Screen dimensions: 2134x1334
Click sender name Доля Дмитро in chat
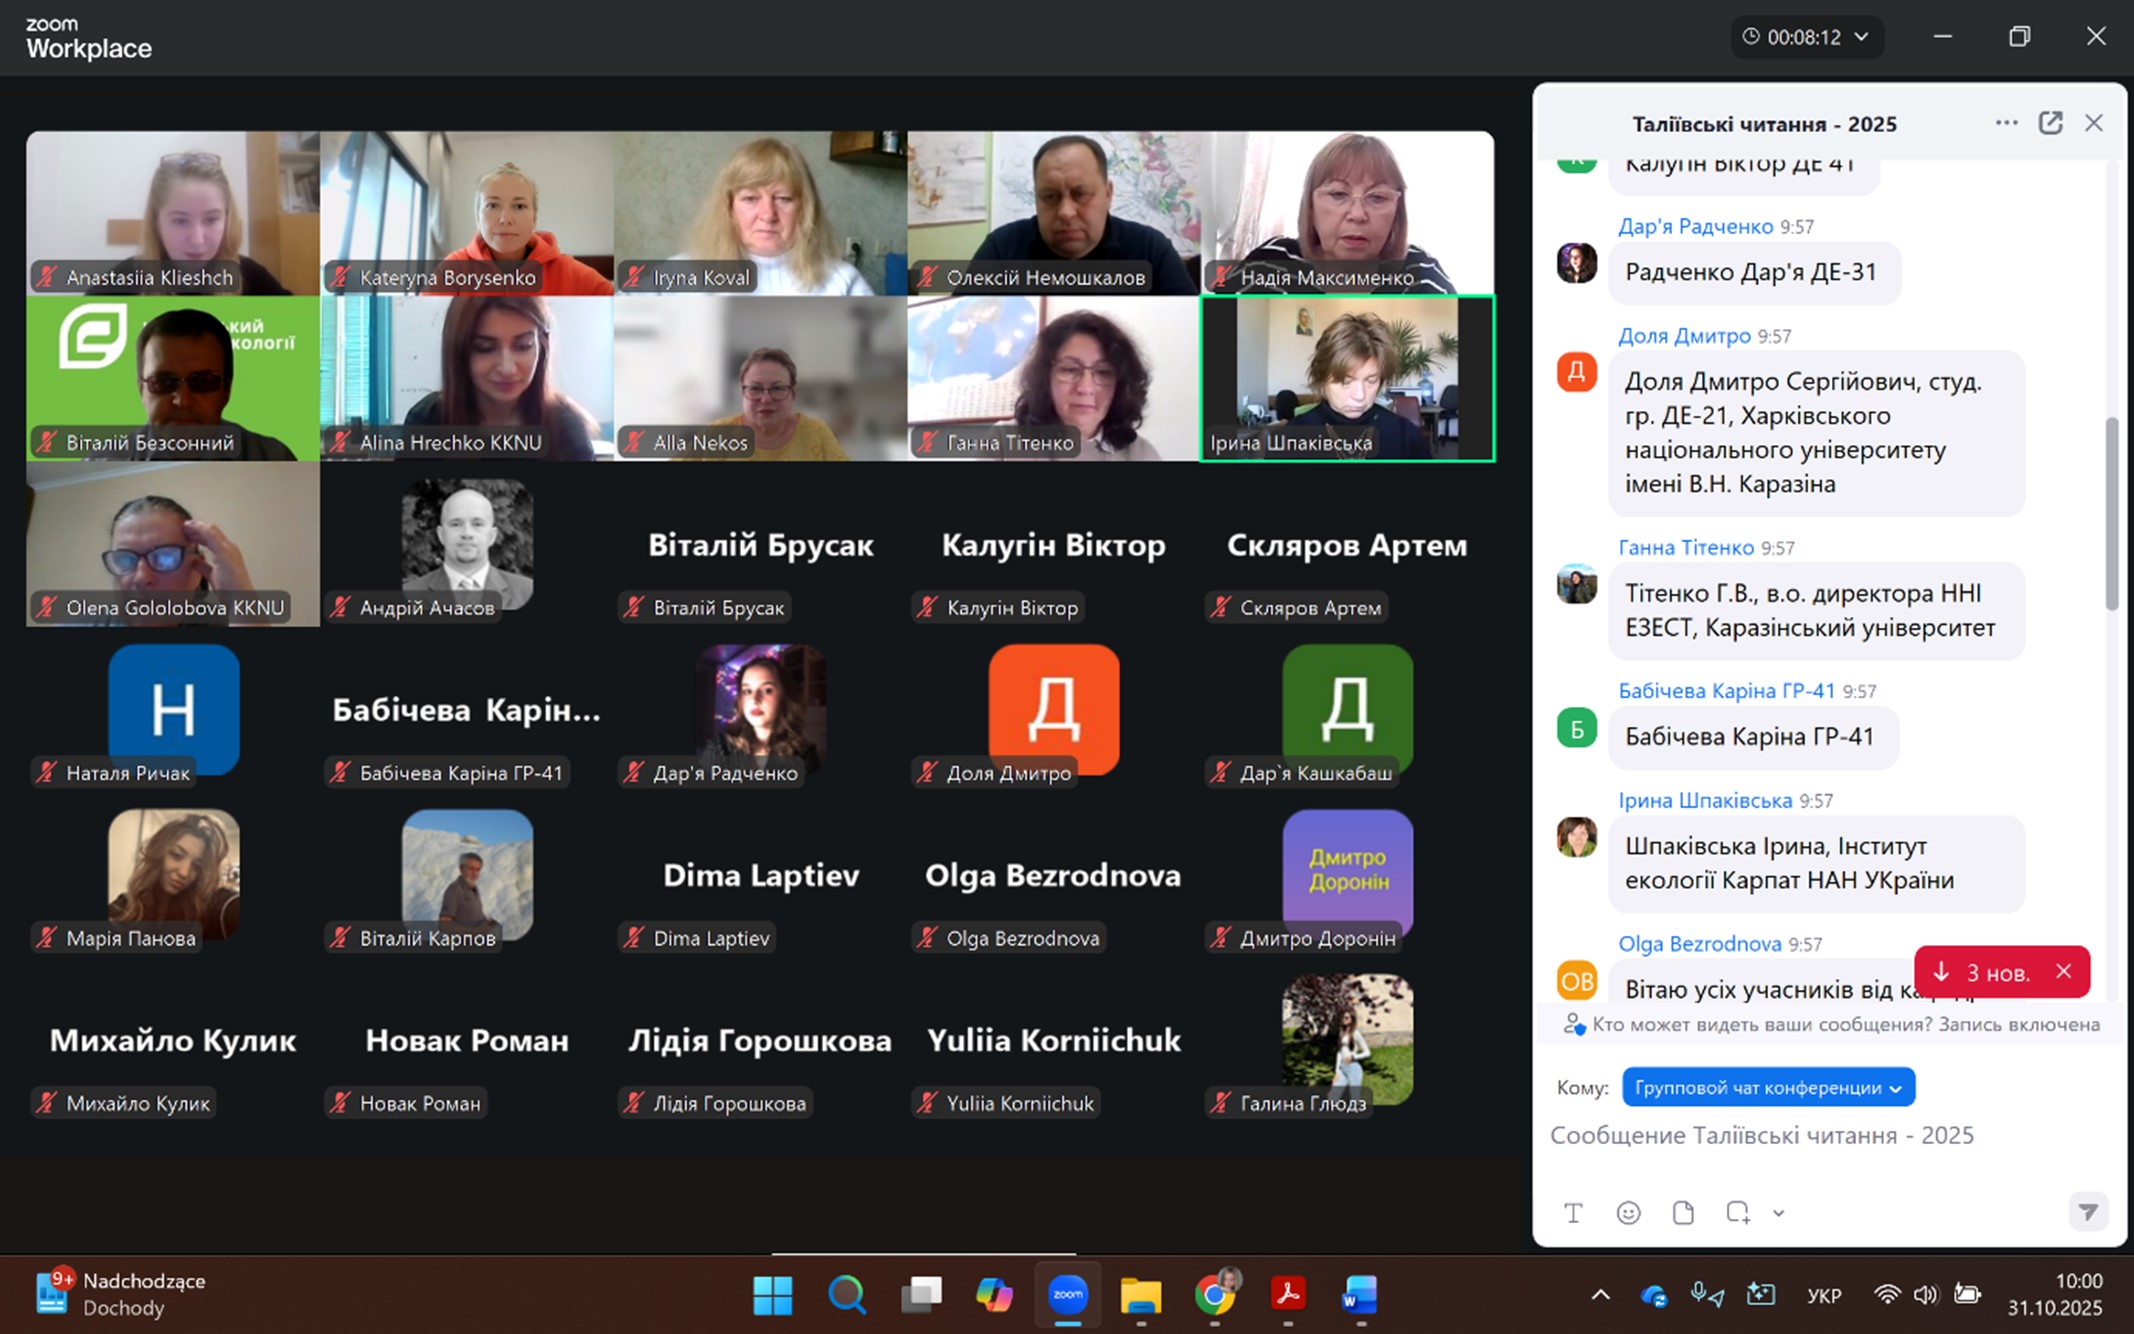click(1684, 336)
